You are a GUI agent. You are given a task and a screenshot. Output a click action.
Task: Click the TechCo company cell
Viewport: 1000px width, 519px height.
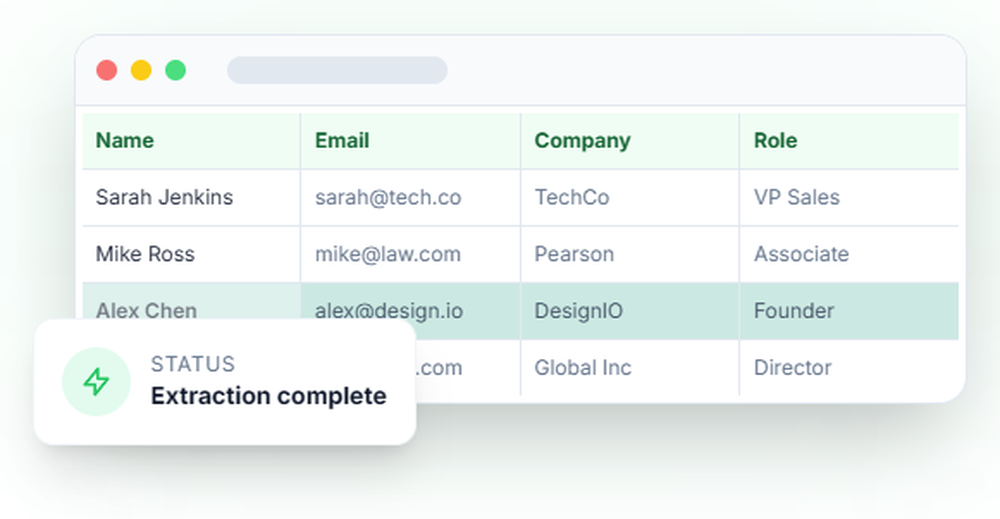tap(572, 197)
